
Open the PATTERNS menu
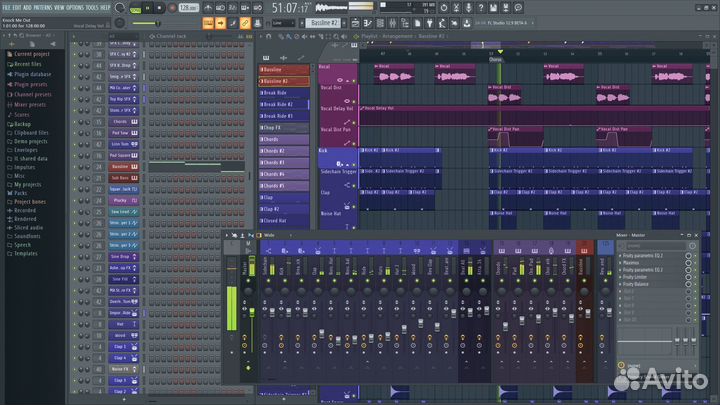coord(44,7)
